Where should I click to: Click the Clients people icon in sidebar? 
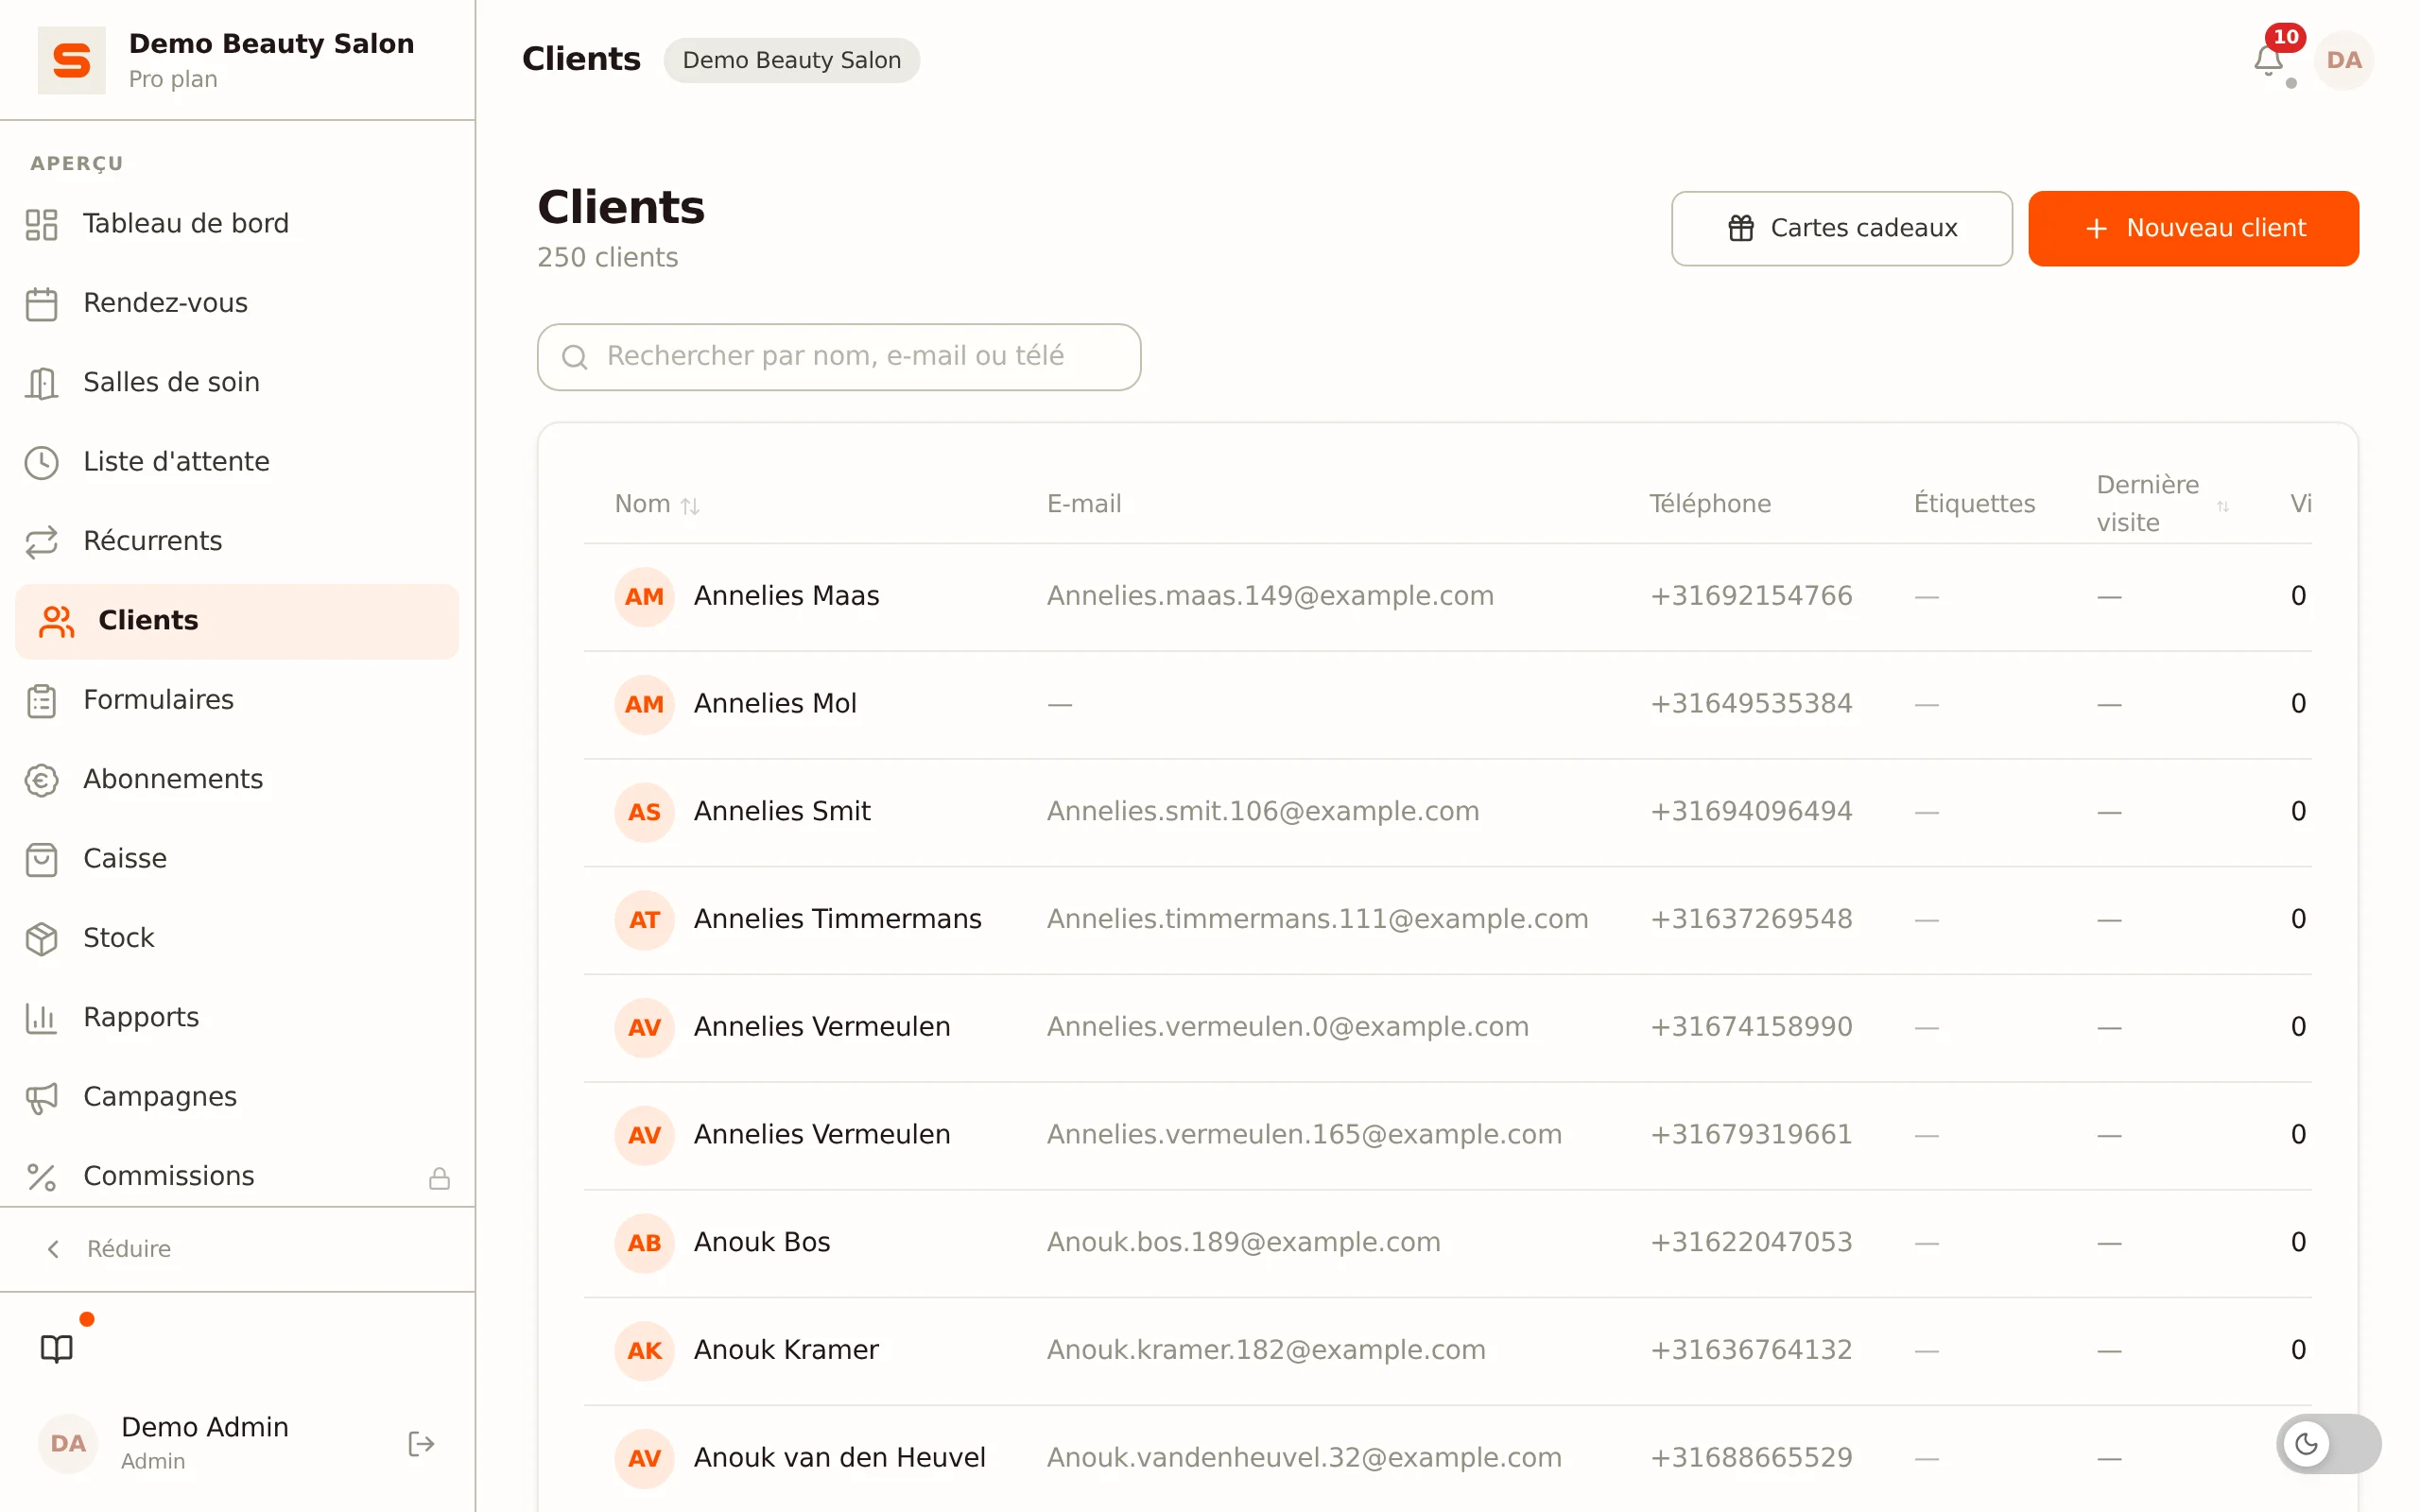pos(56,621)
